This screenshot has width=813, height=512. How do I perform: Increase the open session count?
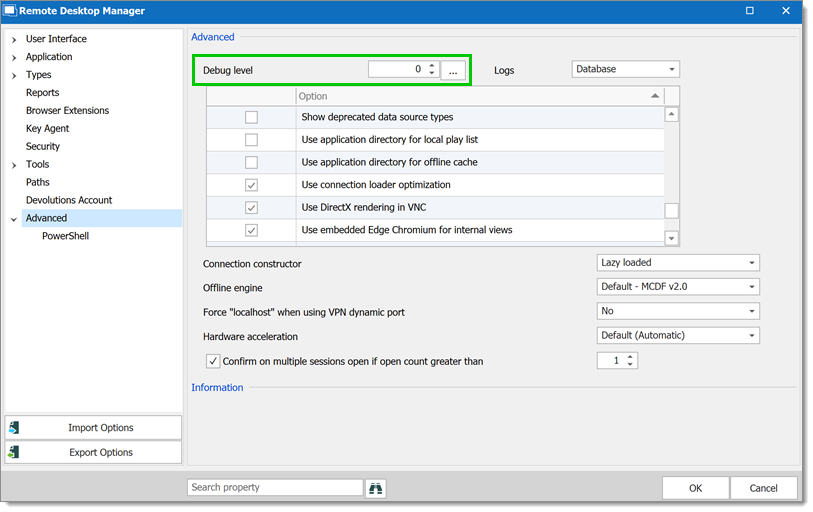click(x=630, y=357)
